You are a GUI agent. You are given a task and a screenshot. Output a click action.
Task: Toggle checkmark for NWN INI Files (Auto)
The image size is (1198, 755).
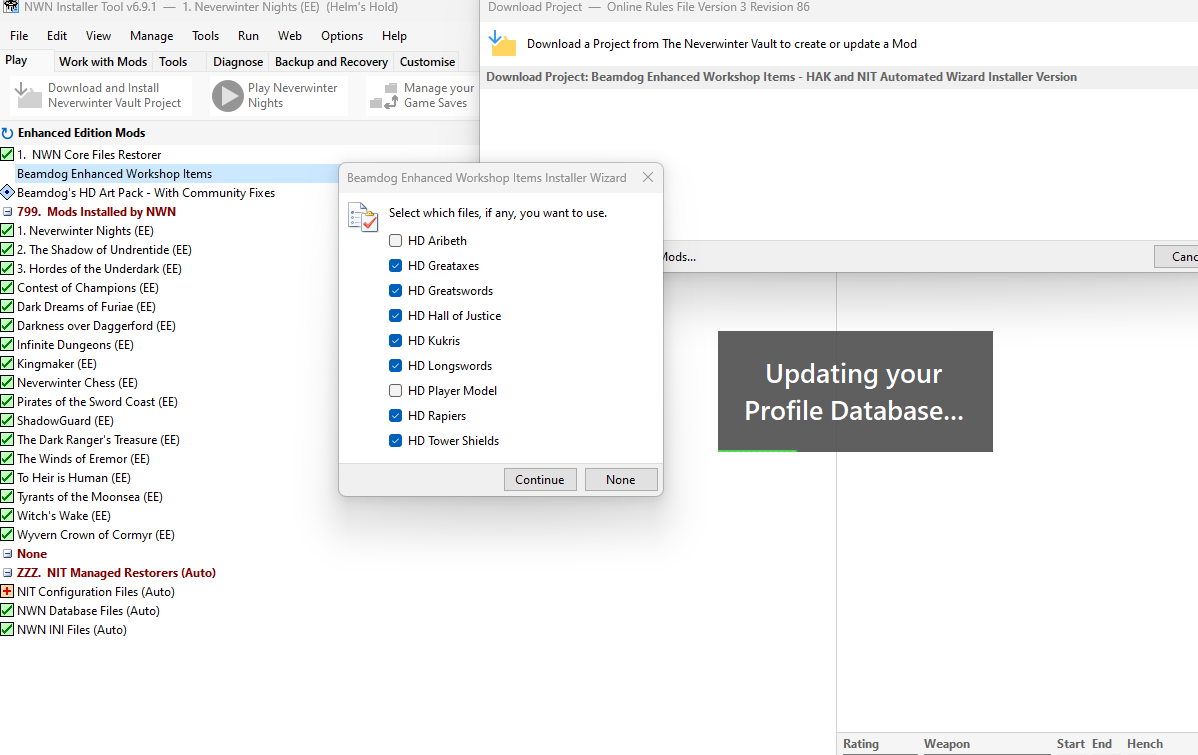click(x=8, y=630)
